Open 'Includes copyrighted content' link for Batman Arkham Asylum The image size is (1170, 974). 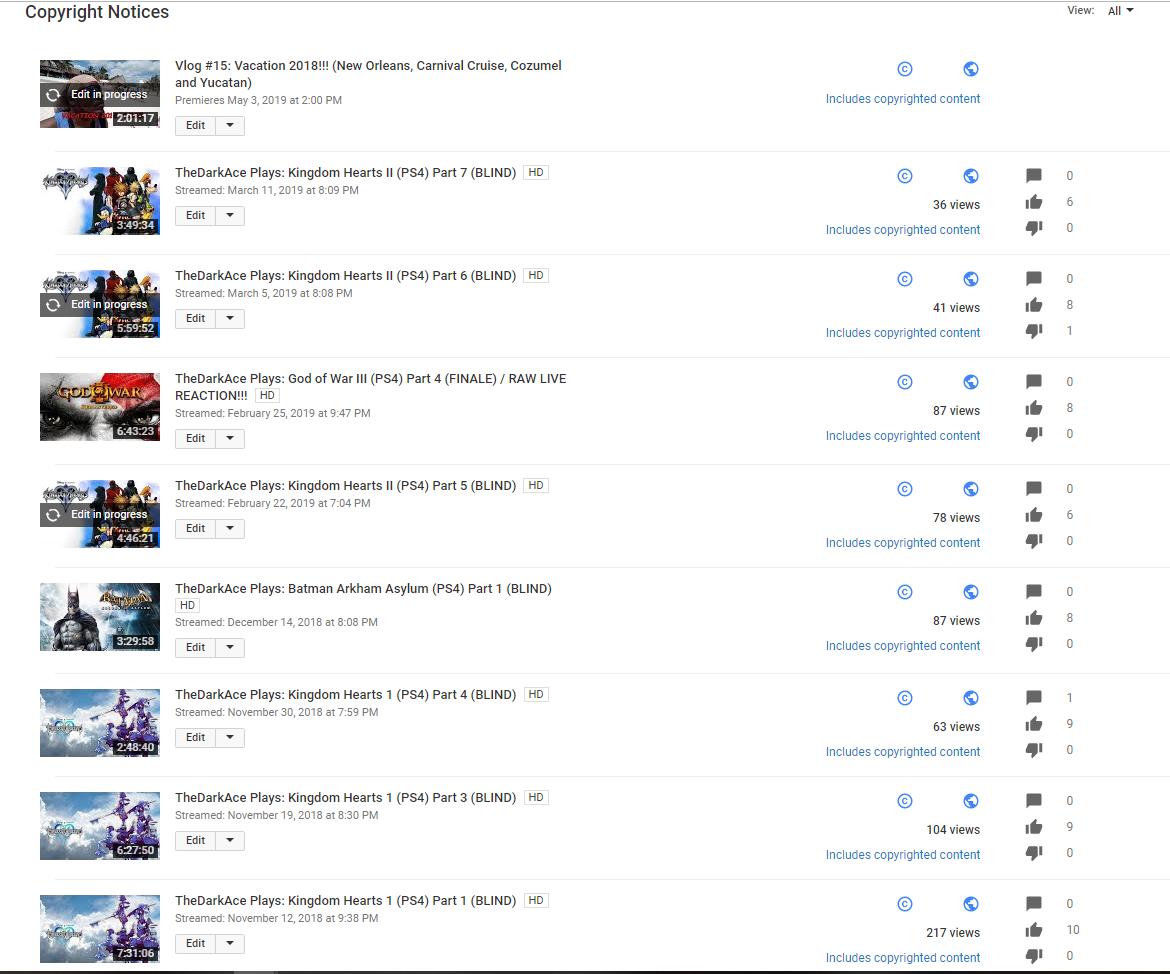(x=903, y=646)
